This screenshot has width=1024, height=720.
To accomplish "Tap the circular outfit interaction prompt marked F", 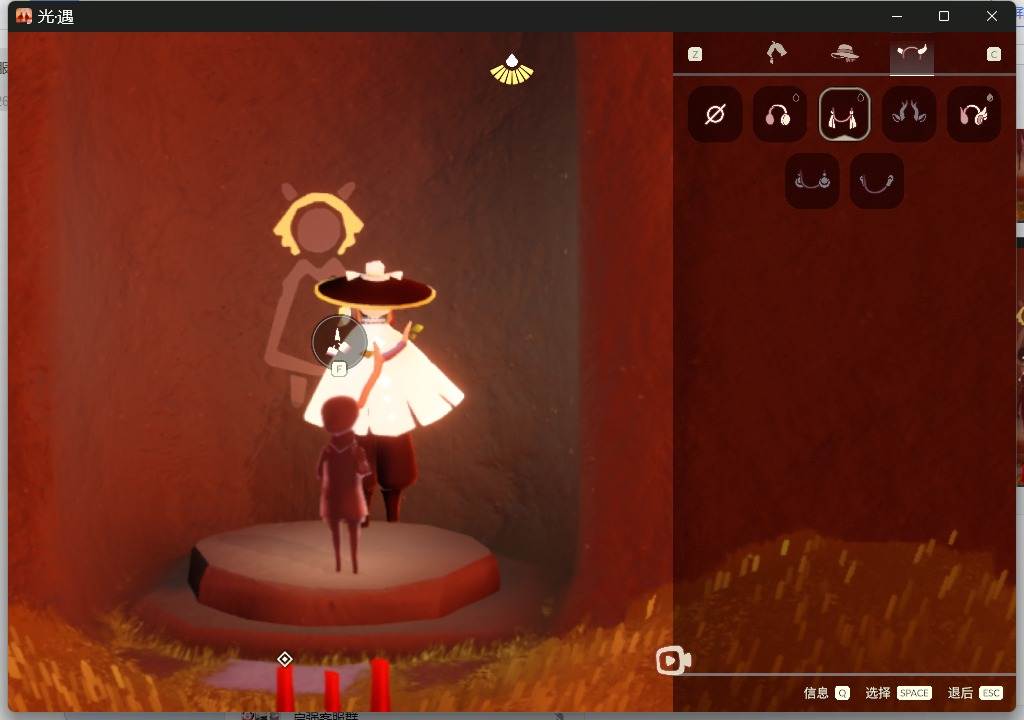I will point(340,342).
